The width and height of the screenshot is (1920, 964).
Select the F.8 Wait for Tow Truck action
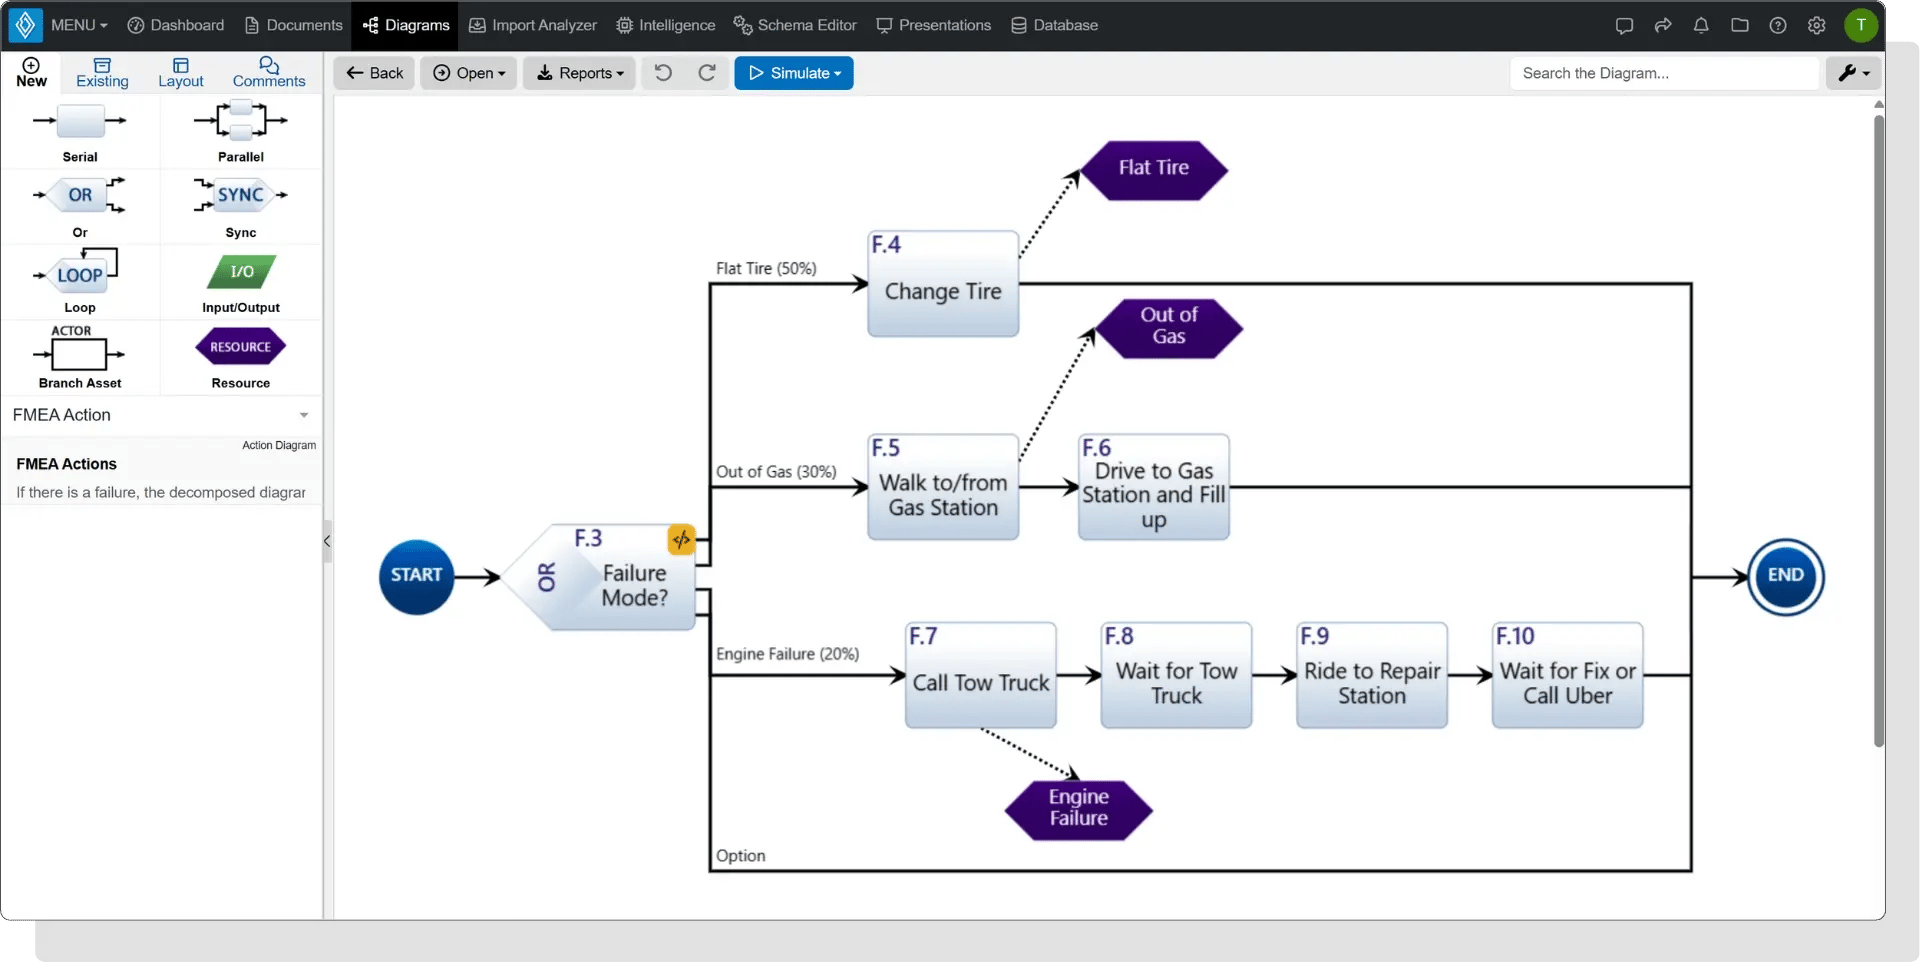[x=1176, y=675]
